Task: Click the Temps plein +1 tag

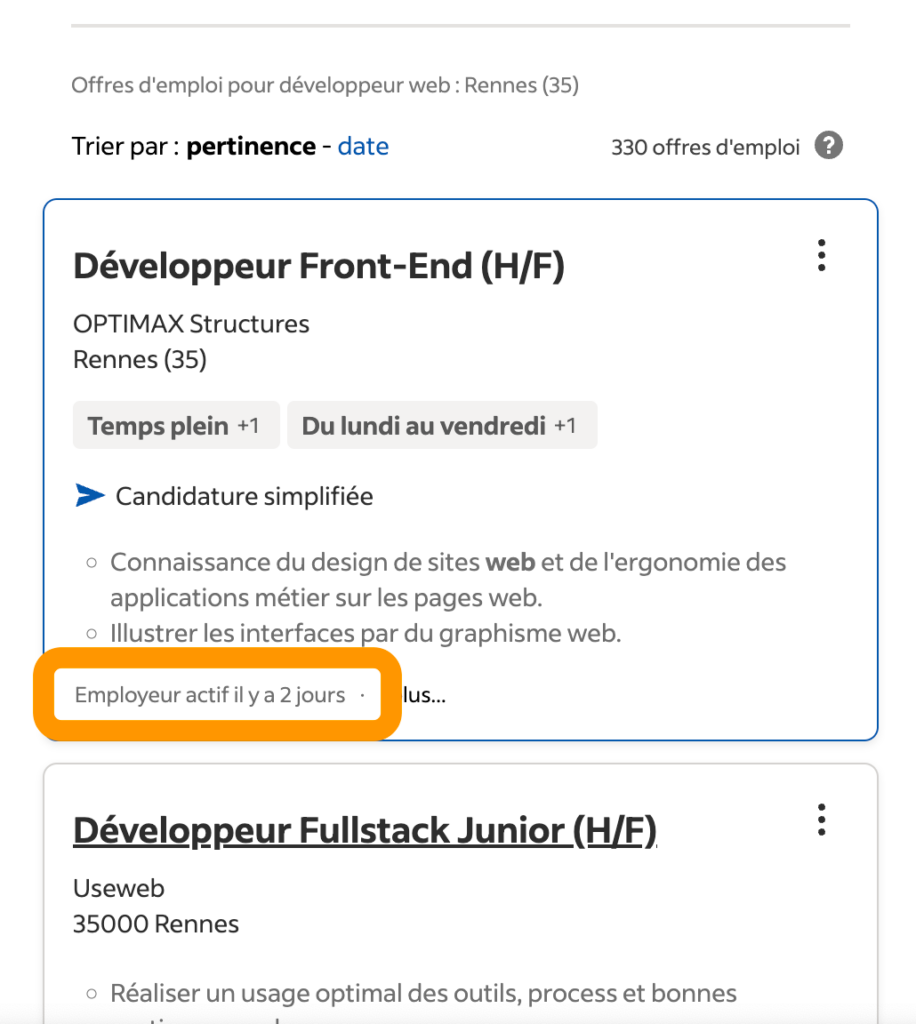Action: click(x=175, y=426)
